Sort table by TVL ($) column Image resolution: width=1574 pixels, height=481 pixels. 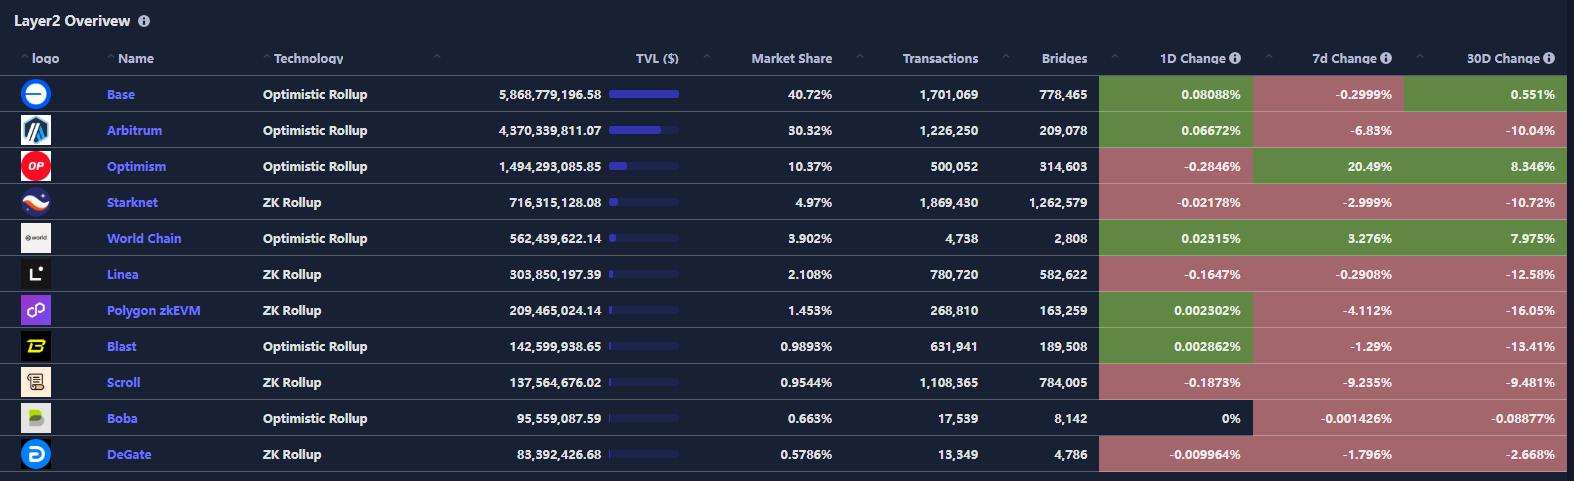(x=657, y=58)
